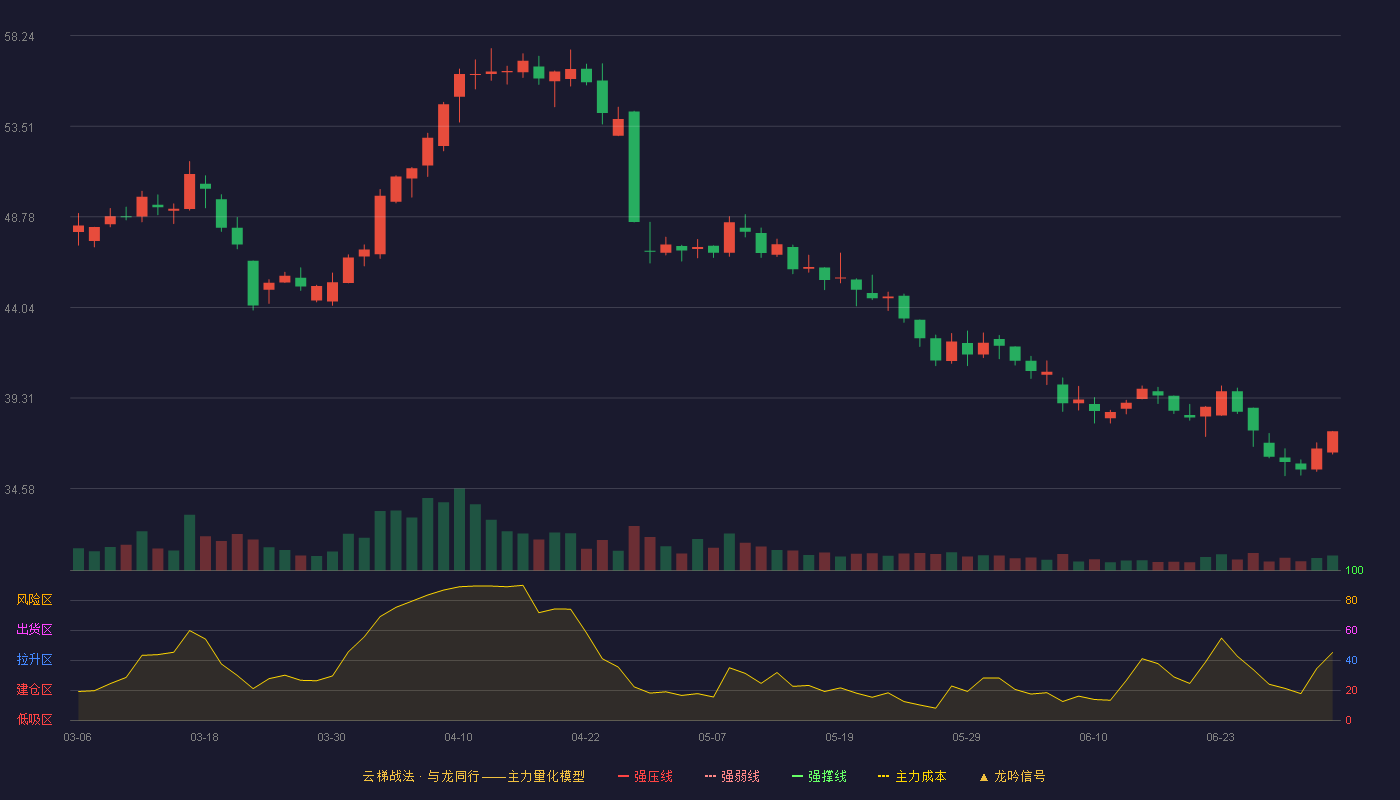Viewport: 1400px width, 800px height.
Task: Click the 05-19 date label
Action: click(x=839, y=737)
